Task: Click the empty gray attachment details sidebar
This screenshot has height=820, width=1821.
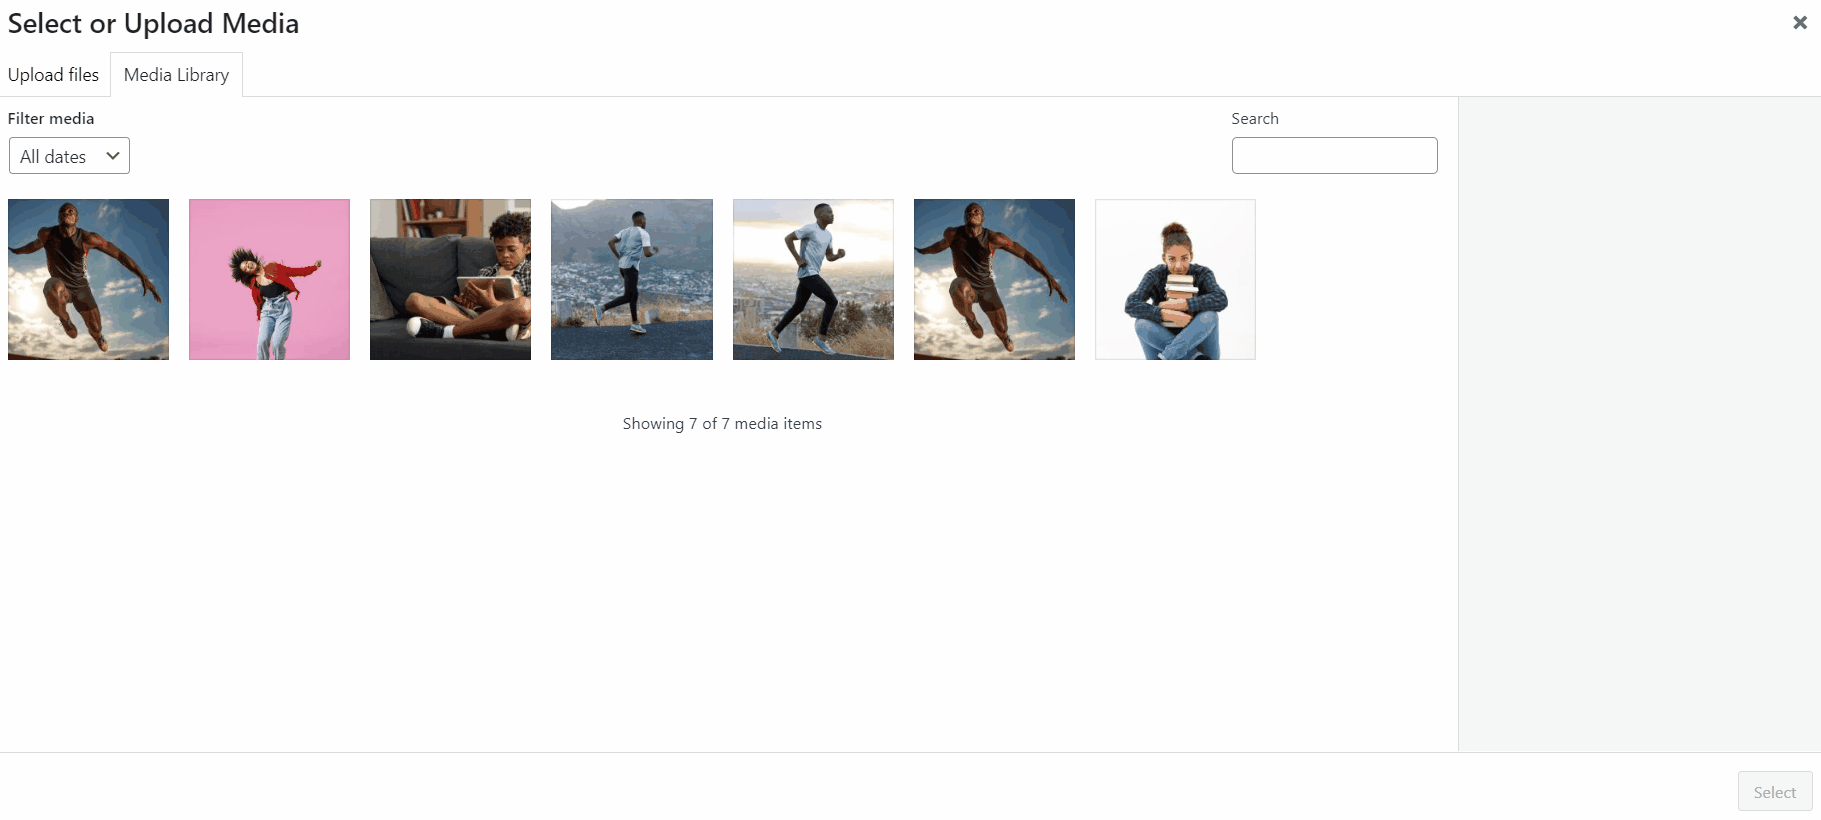Action: [1639, 420]
